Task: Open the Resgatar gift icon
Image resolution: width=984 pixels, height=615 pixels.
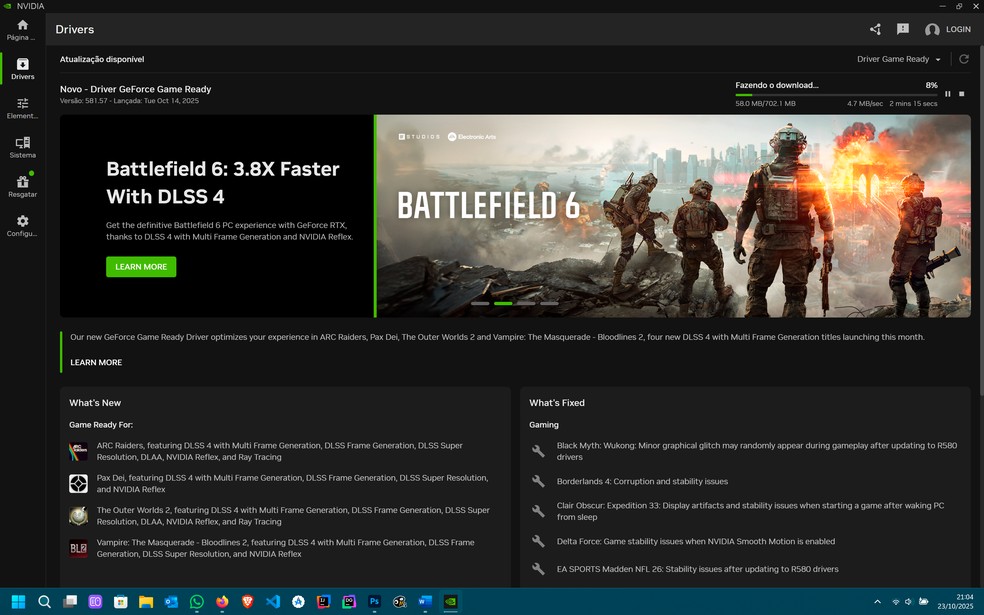Action: point(22,186)
